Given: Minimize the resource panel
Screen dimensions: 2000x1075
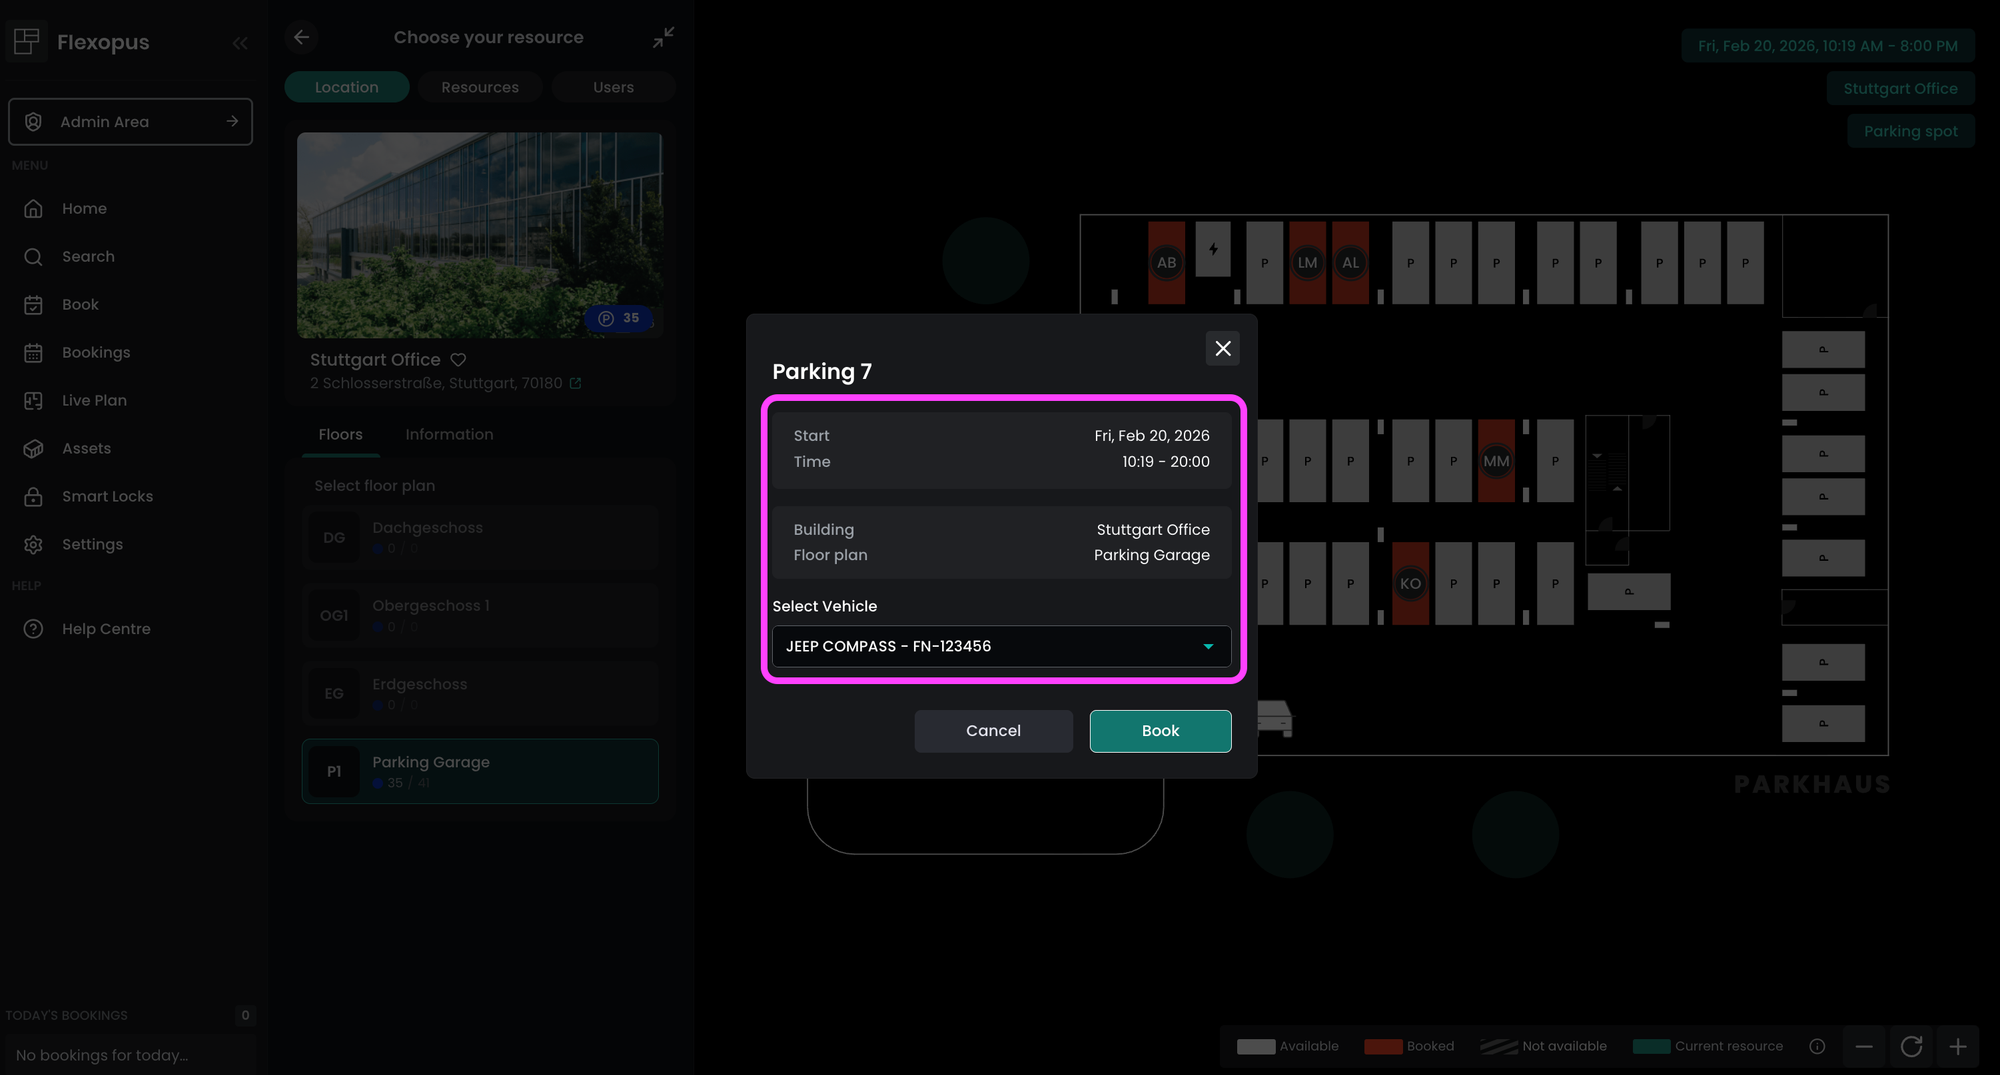Looking at the screenshot, I should 663,37.
